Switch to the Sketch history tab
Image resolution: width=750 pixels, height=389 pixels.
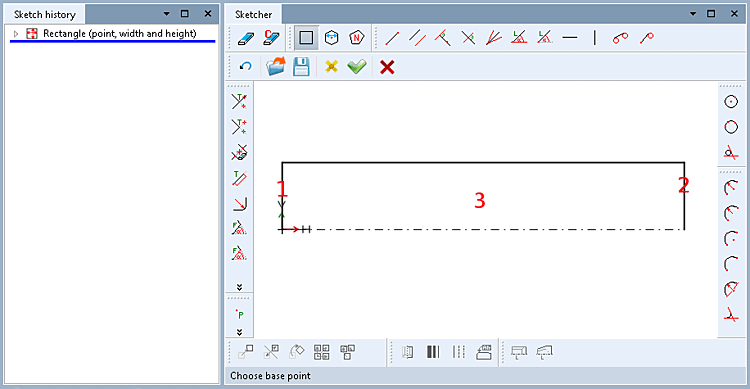pos(44,14)
